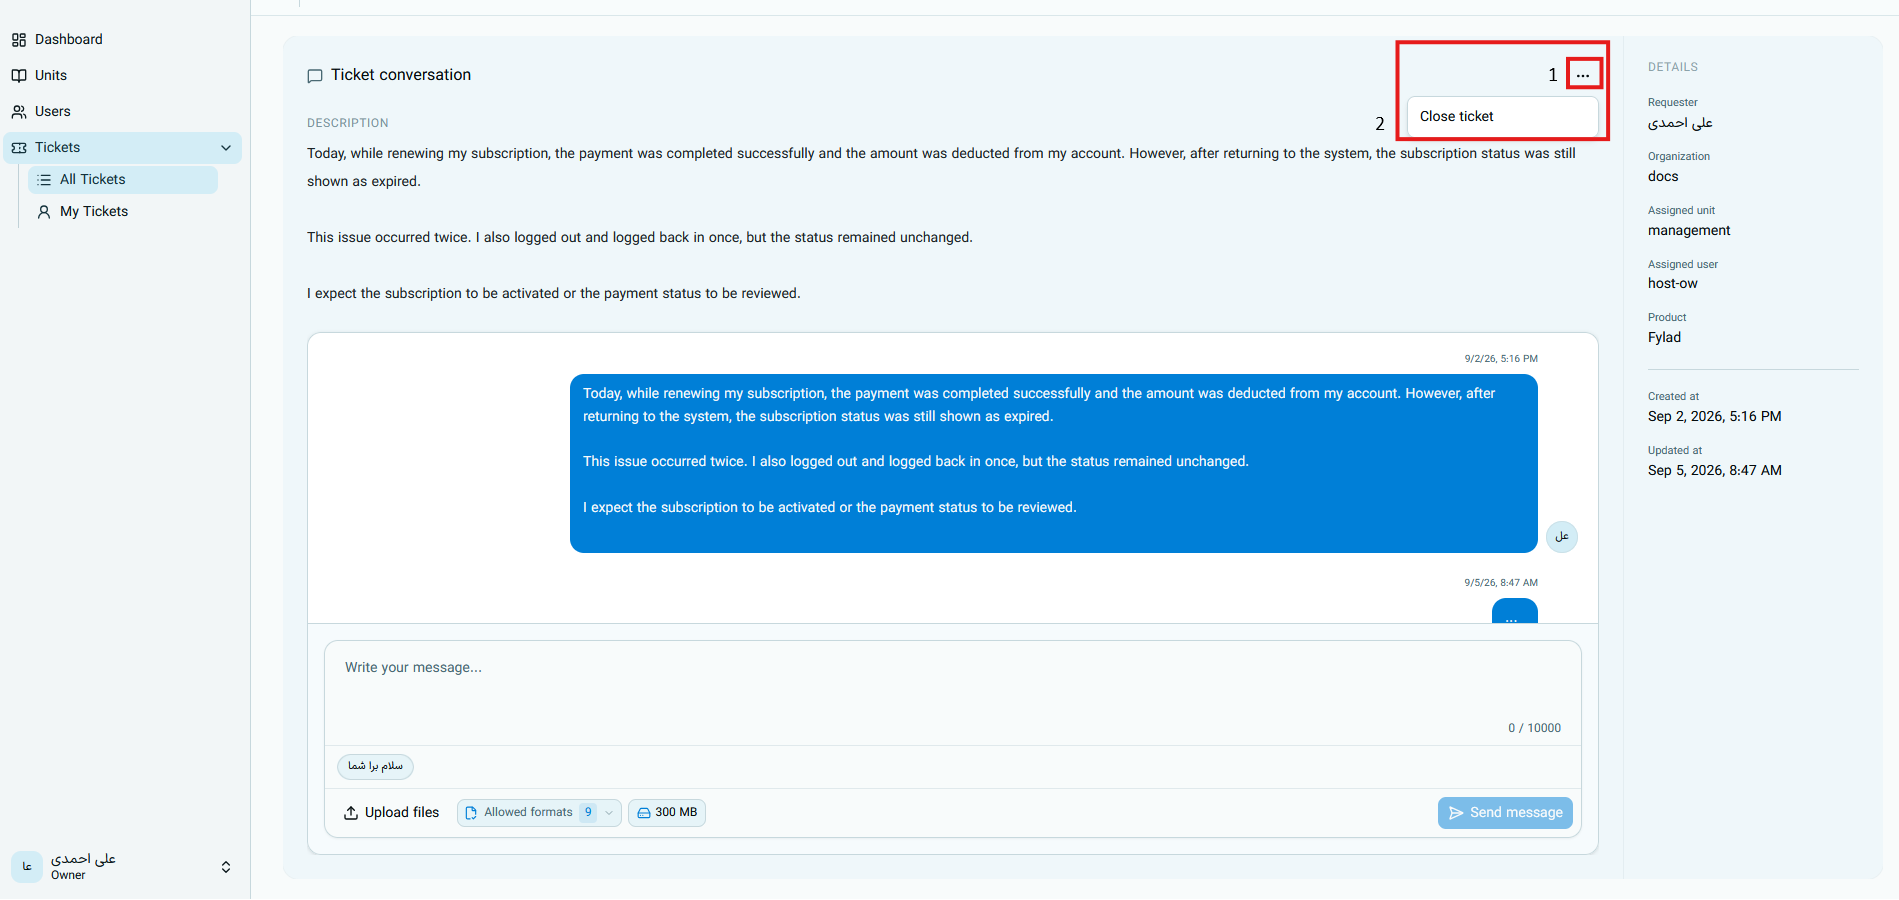
Task: Click Upload files button
Action: point(392,812)
